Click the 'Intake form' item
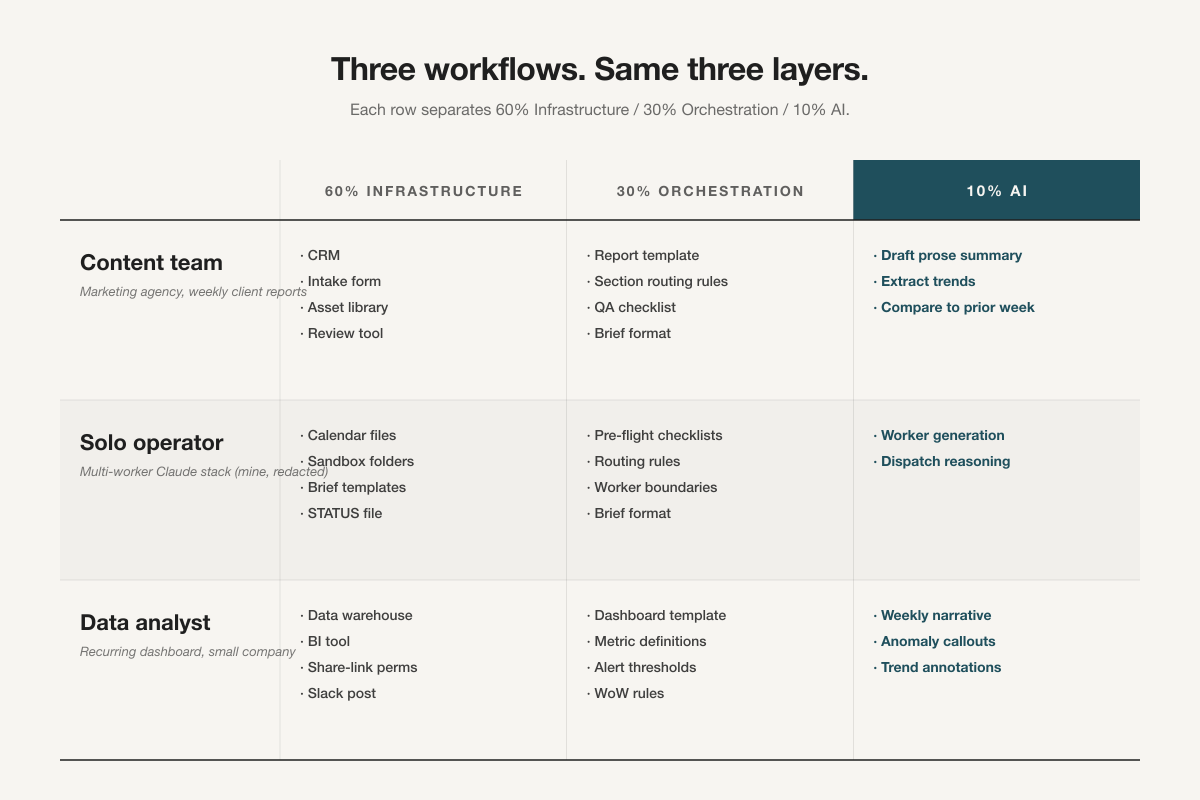The height and width of the screenshot is (800, 1200). [340, 281]
